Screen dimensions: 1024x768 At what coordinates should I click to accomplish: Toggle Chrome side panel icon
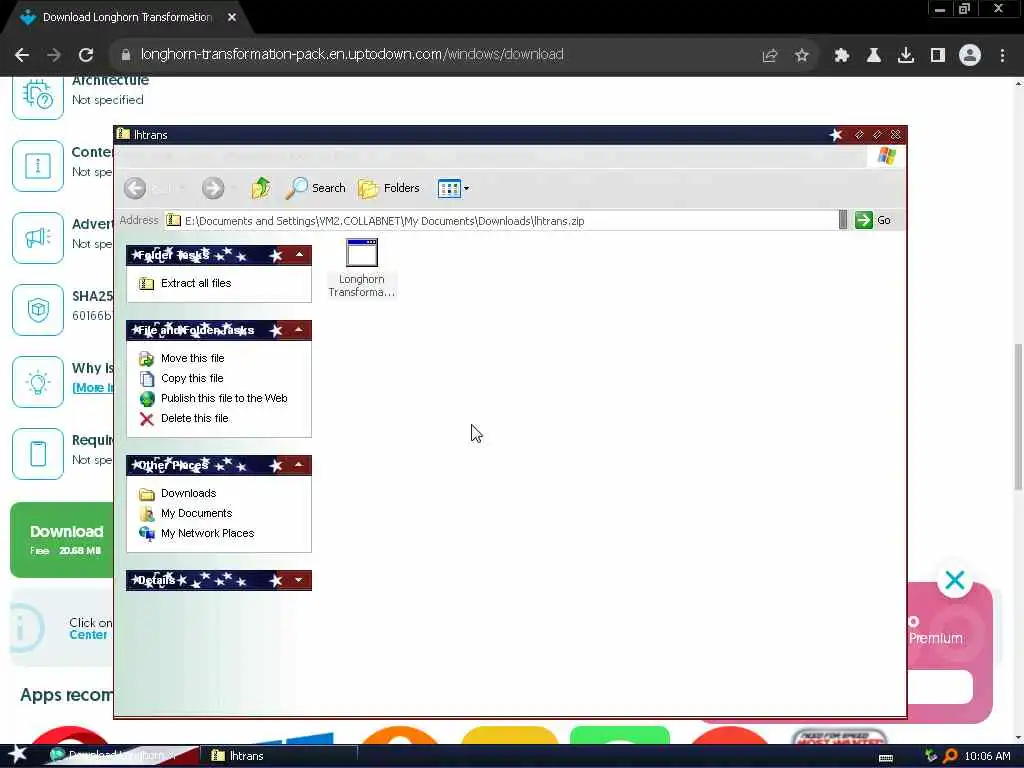point(938,56)
